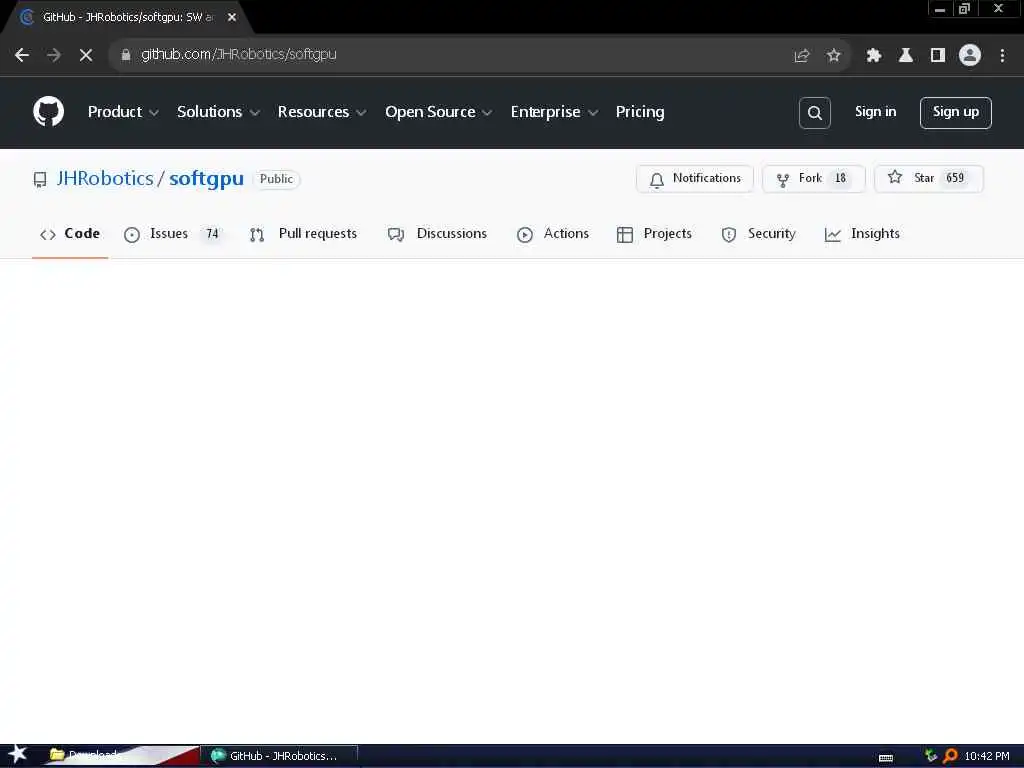Click the Sign in link
The image size is (1024, 768).
coord(875,112)
